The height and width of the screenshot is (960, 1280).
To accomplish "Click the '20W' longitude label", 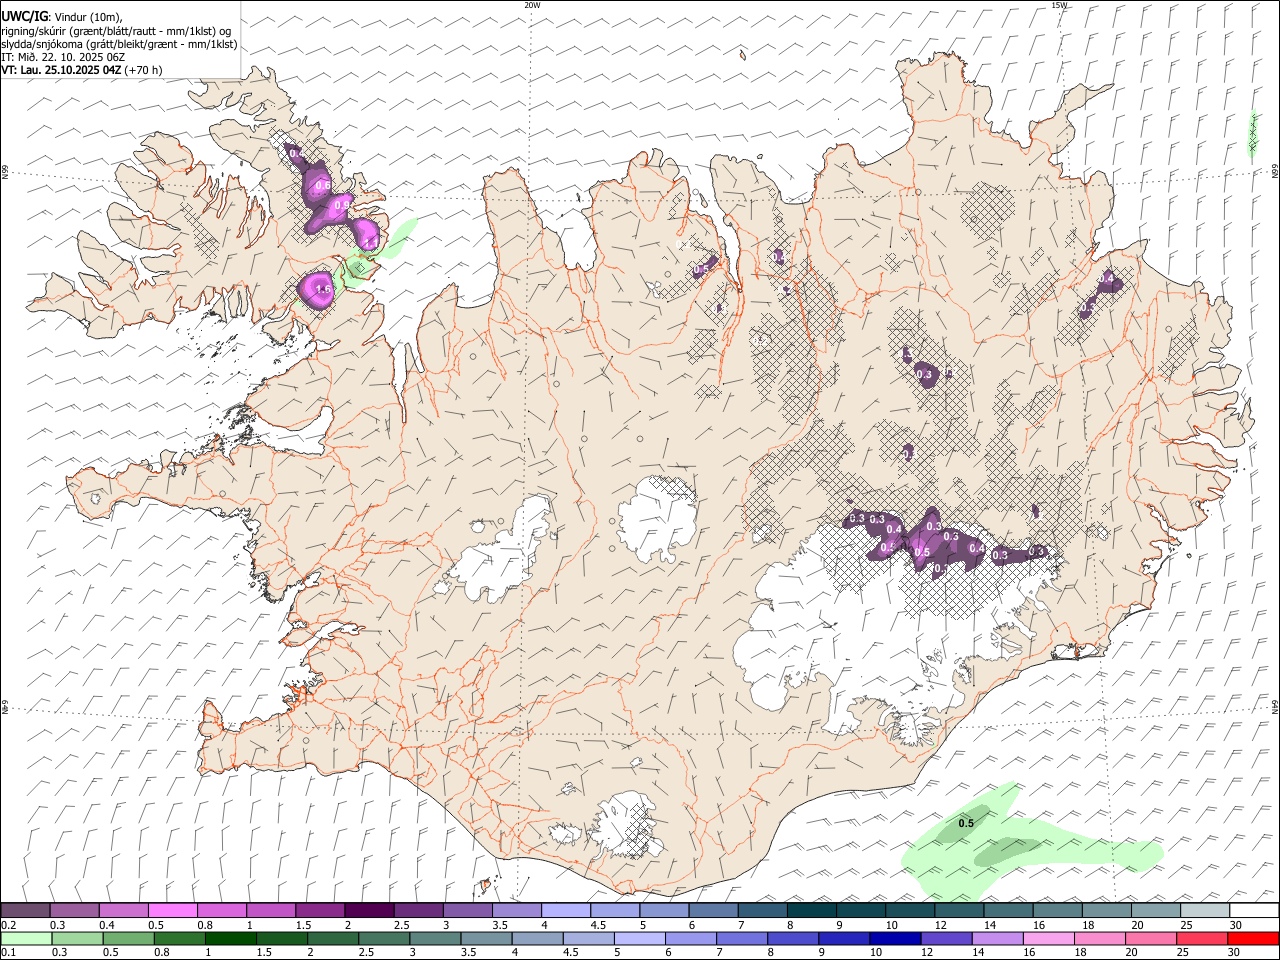I will point(532,5).
